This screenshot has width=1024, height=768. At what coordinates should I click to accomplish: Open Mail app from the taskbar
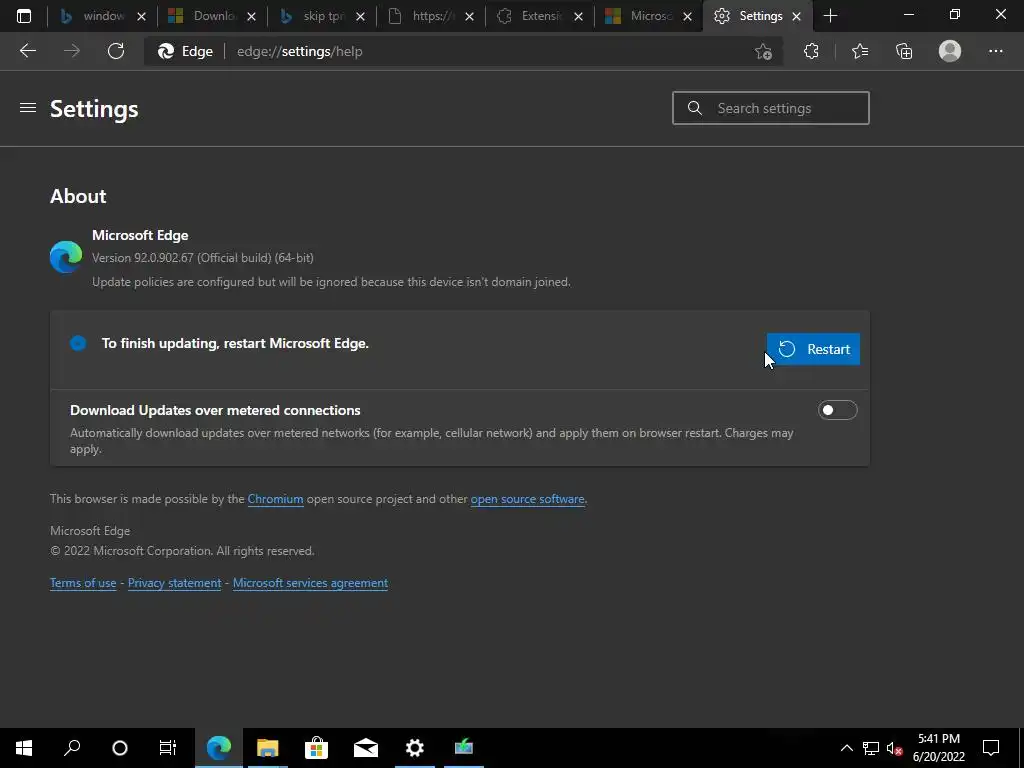[x=366, y=748]
